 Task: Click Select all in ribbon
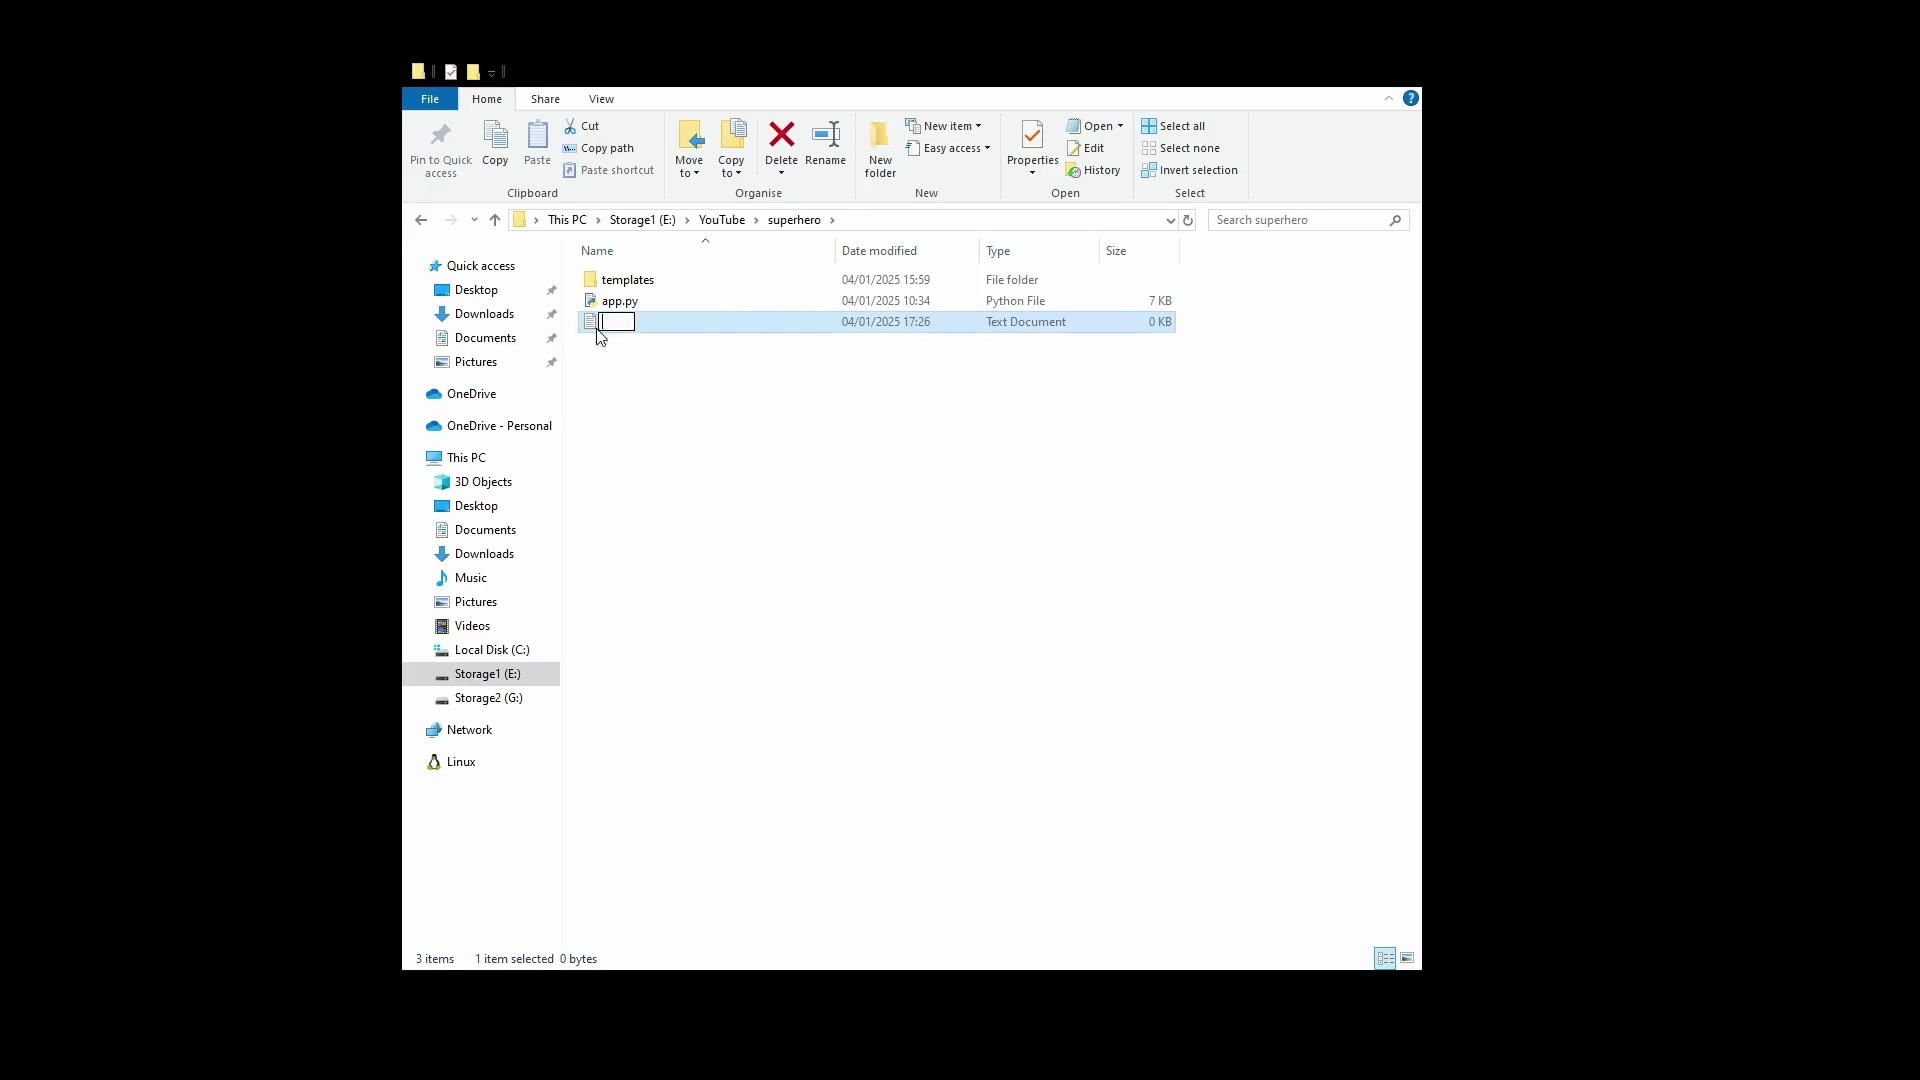(1173, 126)
